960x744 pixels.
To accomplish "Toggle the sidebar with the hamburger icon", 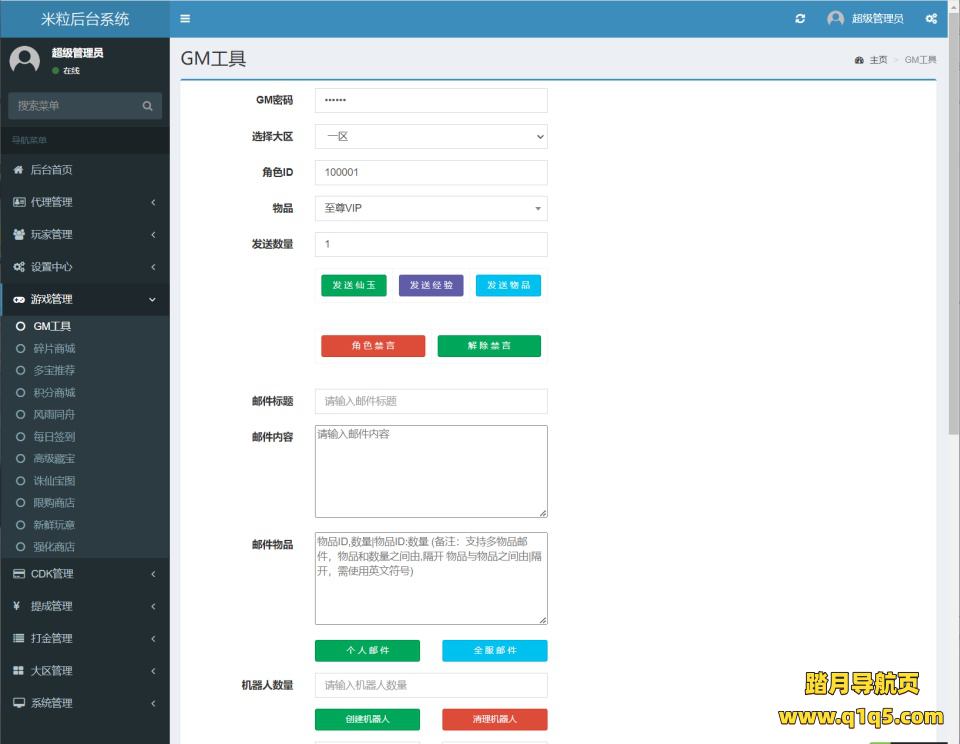I will coord(185,19).
